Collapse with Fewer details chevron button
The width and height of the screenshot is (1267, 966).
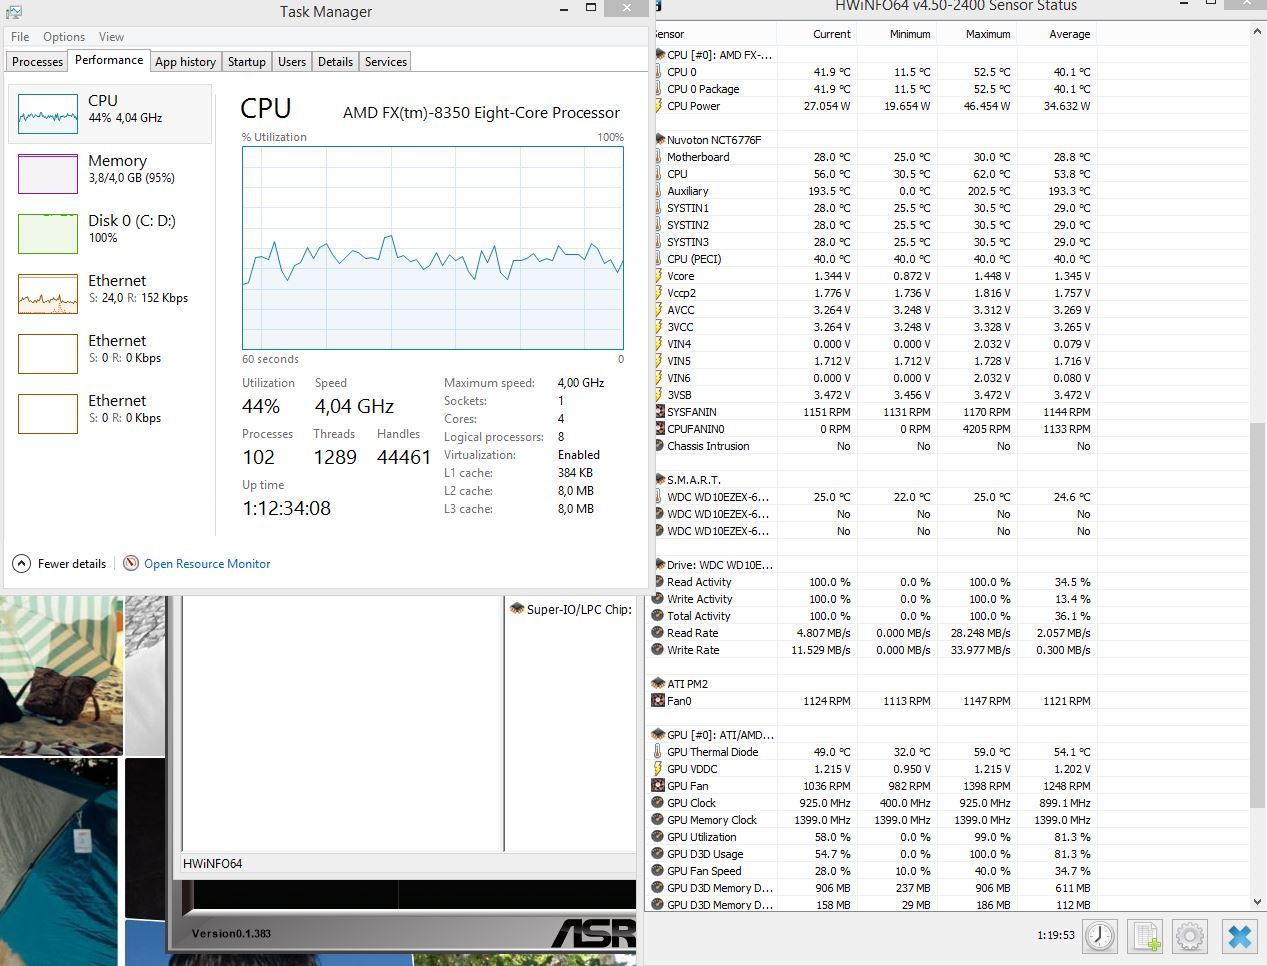tap(21, 564)
